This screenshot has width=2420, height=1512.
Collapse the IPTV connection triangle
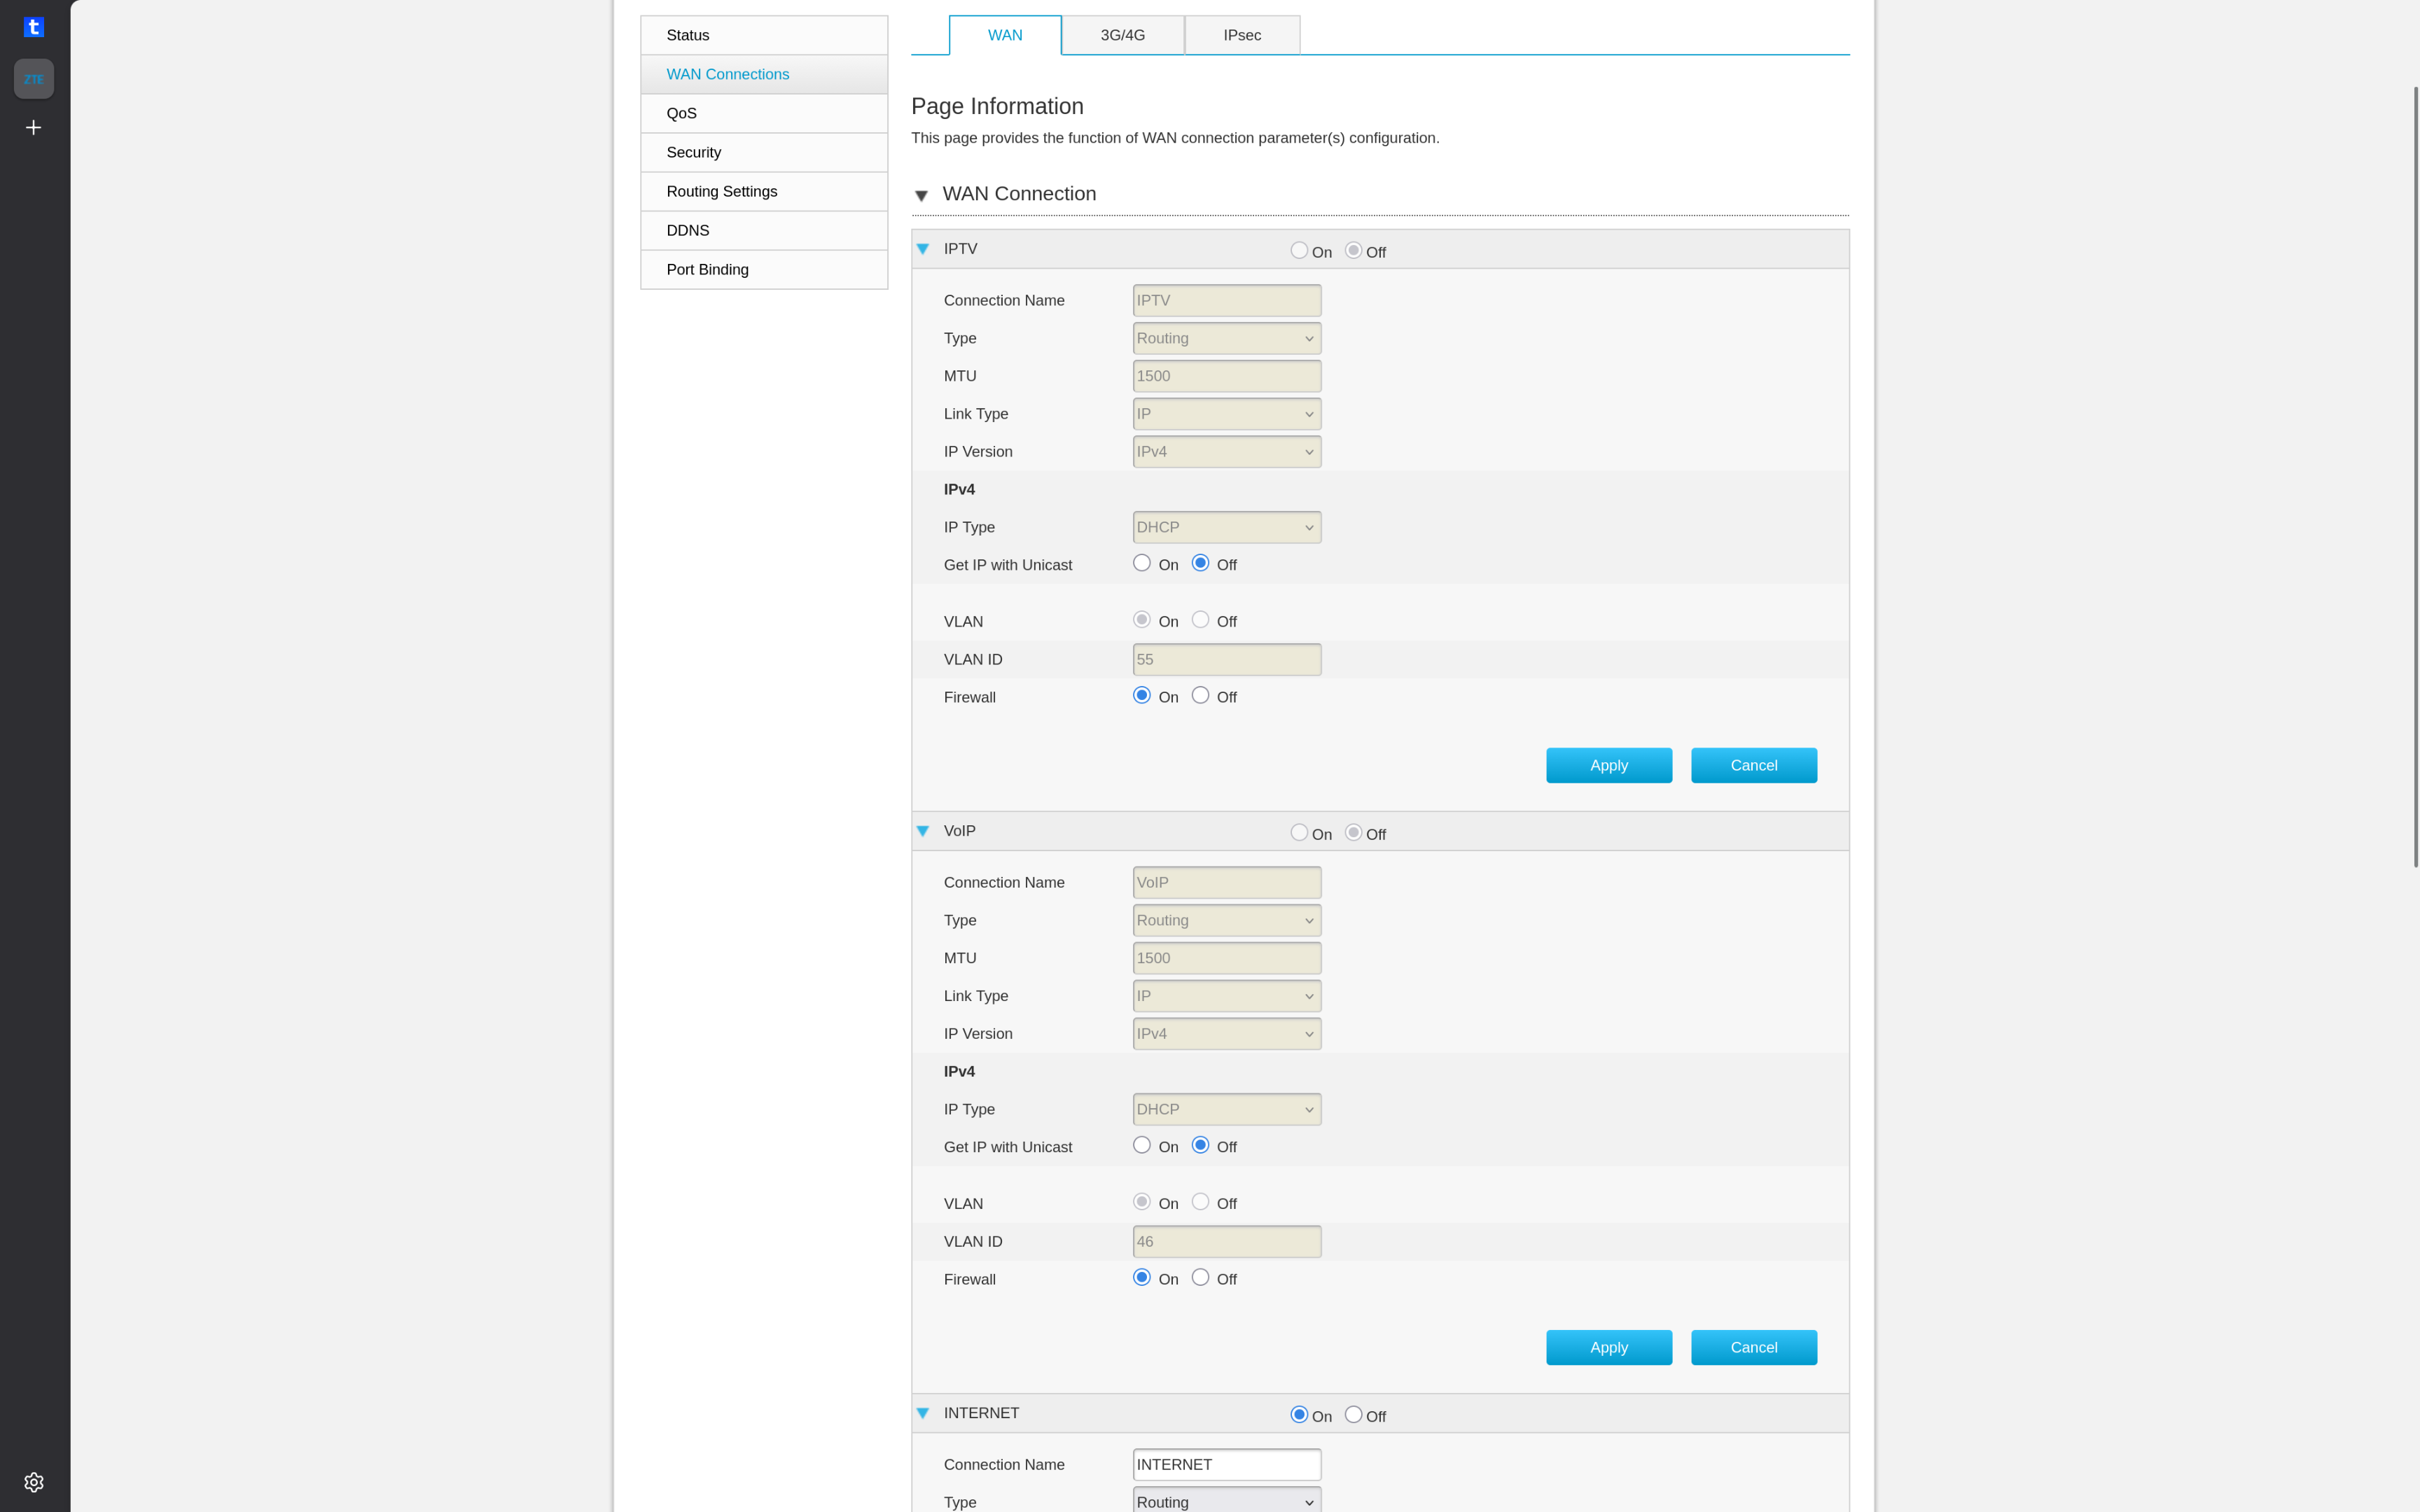tap(923, 249)
